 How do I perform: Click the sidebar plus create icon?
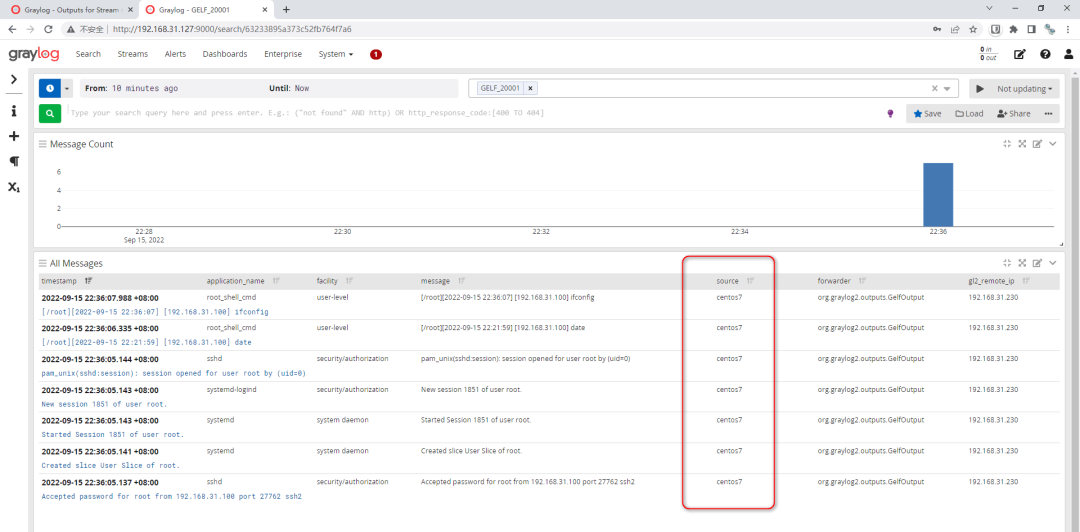click(13, 136)
